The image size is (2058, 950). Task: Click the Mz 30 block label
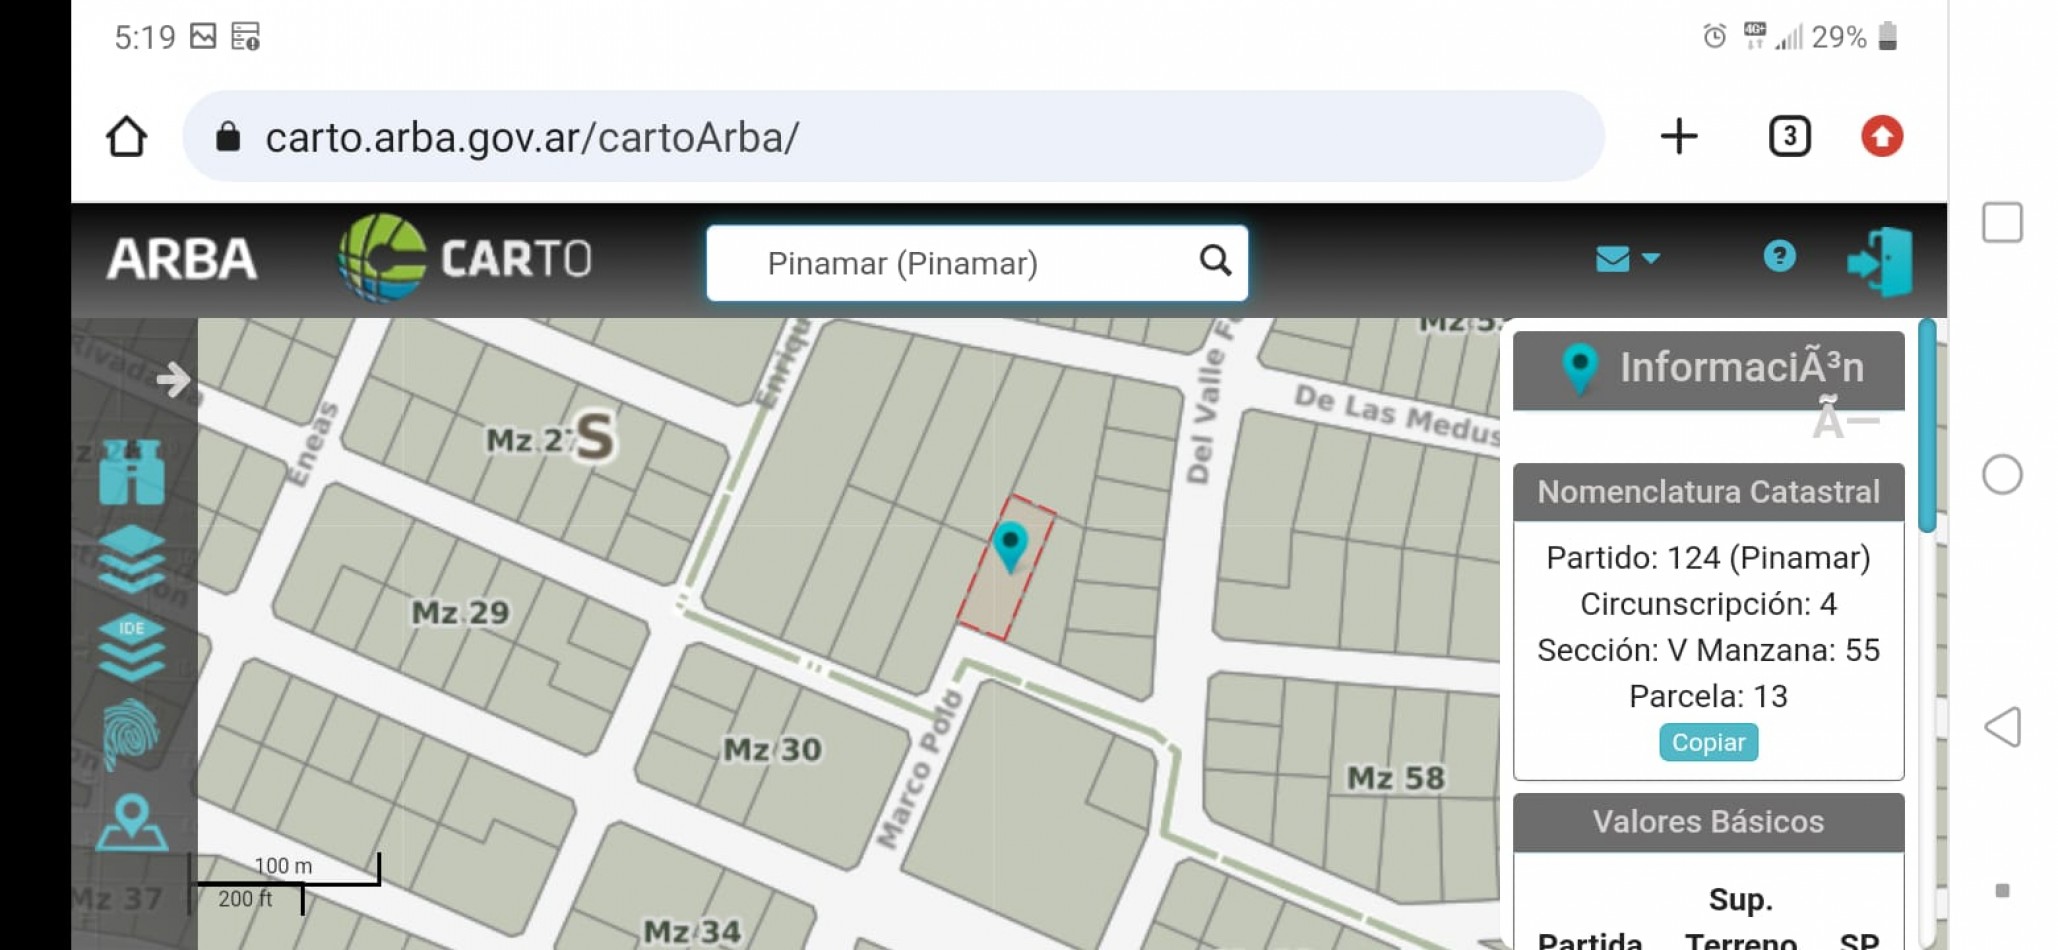[772, 749]
